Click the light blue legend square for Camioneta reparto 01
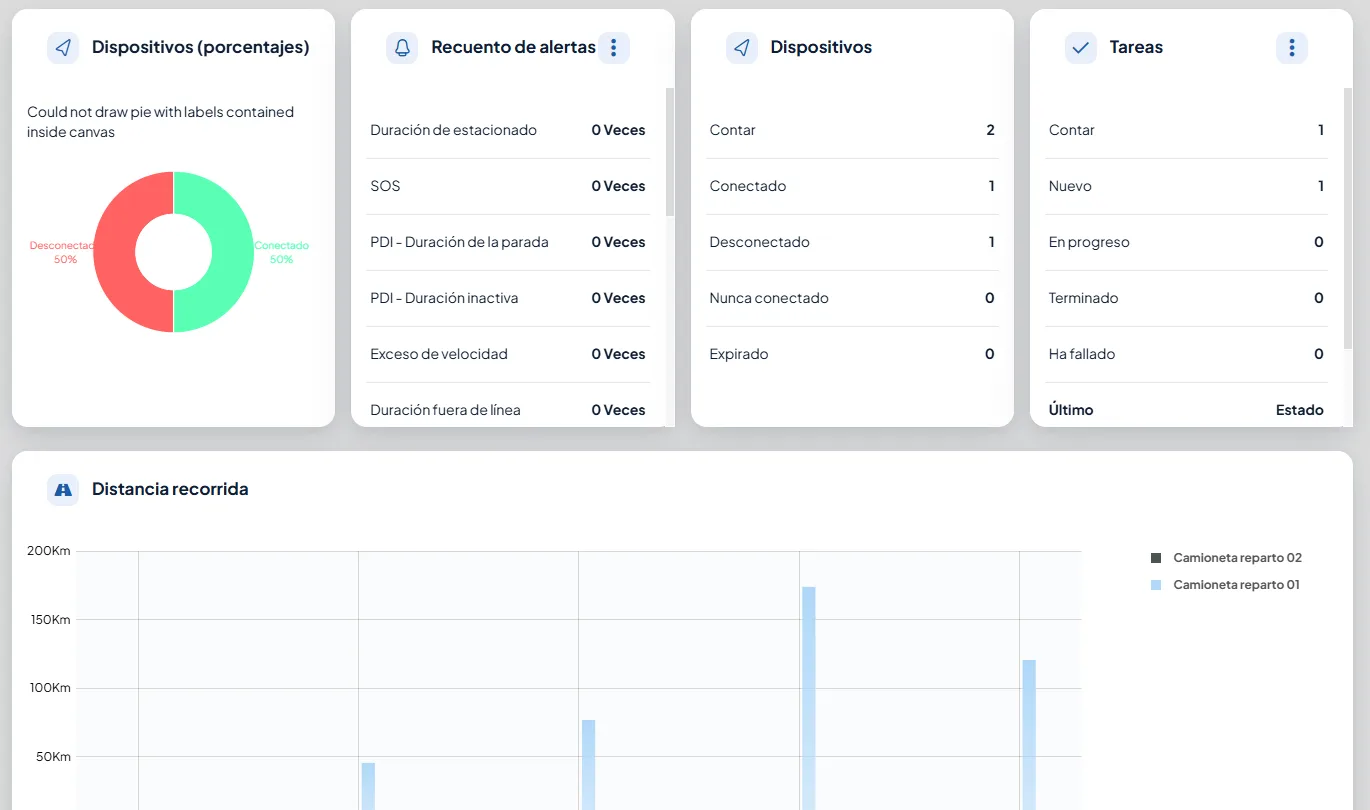 tap(1156, 585)
